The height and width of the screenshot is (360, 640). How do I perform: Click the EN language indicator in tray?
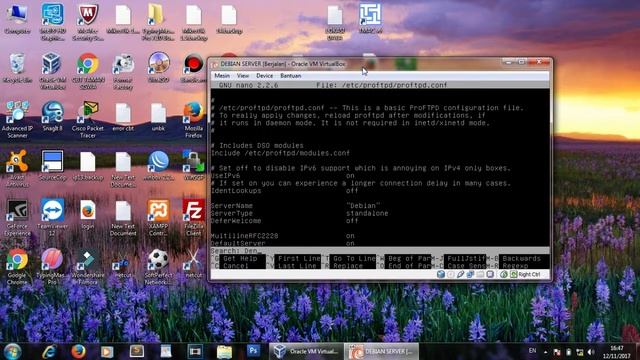coord(532,351)
